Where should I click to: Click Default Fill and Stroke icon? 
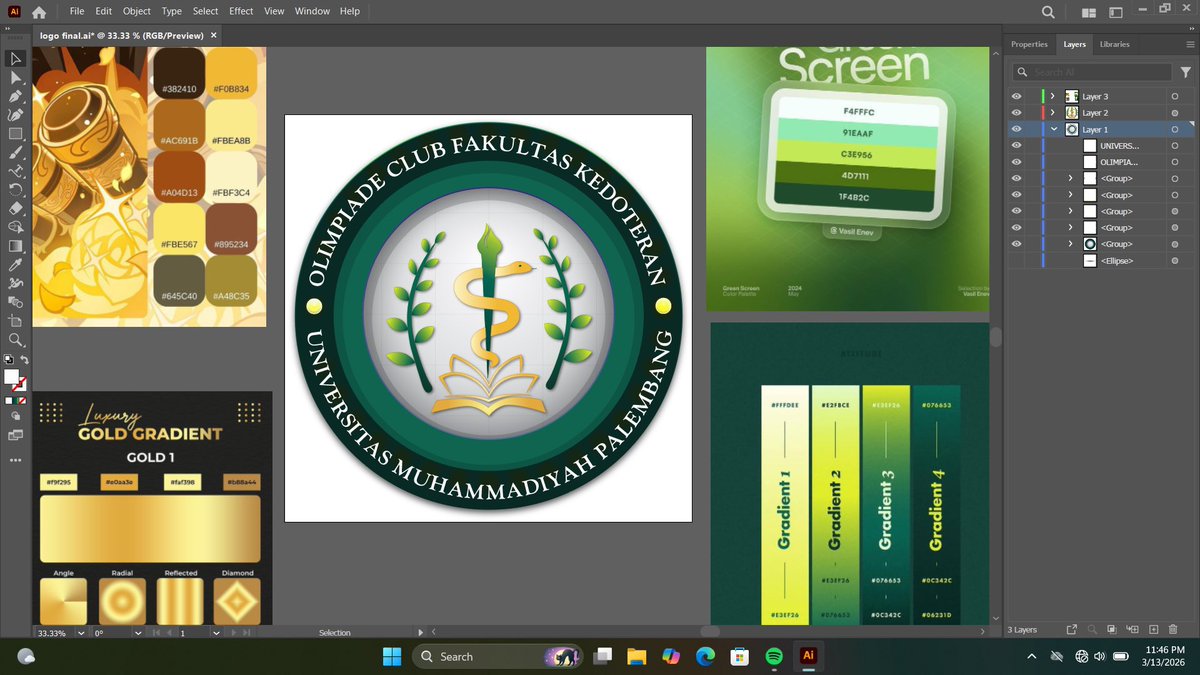9,358
